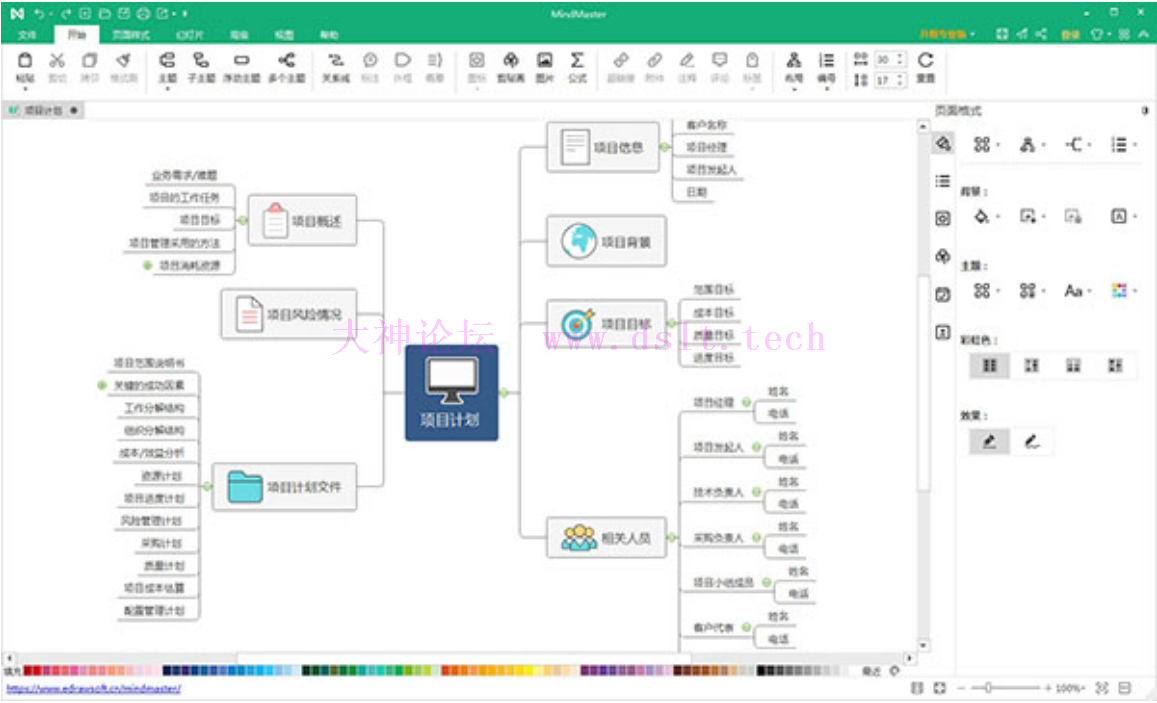Collapse the 项目信息 branch via green circle

(x=664, y=147)
